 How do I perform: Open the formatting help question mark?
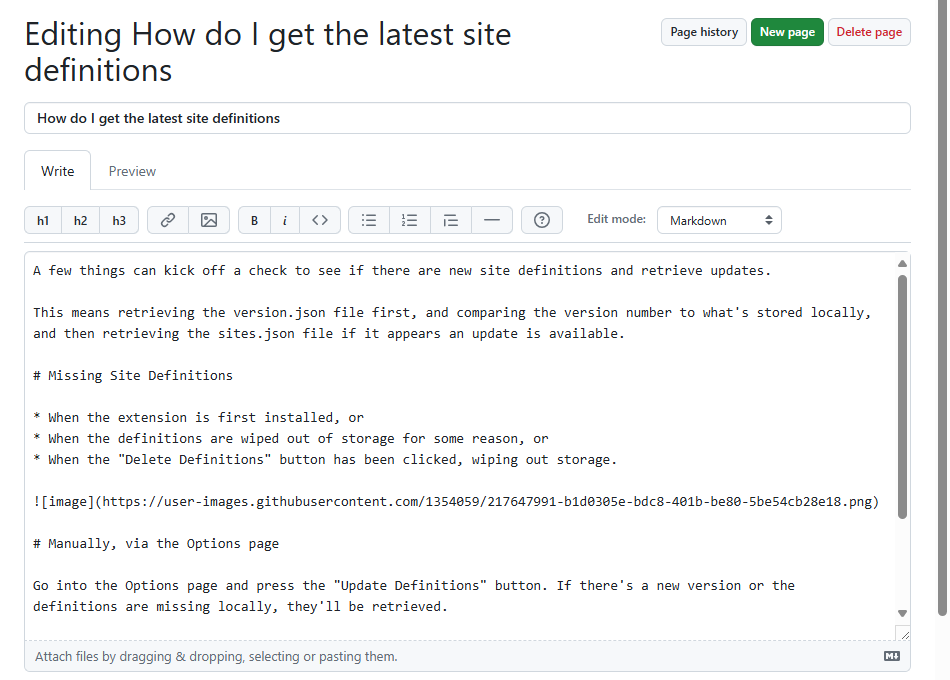point(542,220)
